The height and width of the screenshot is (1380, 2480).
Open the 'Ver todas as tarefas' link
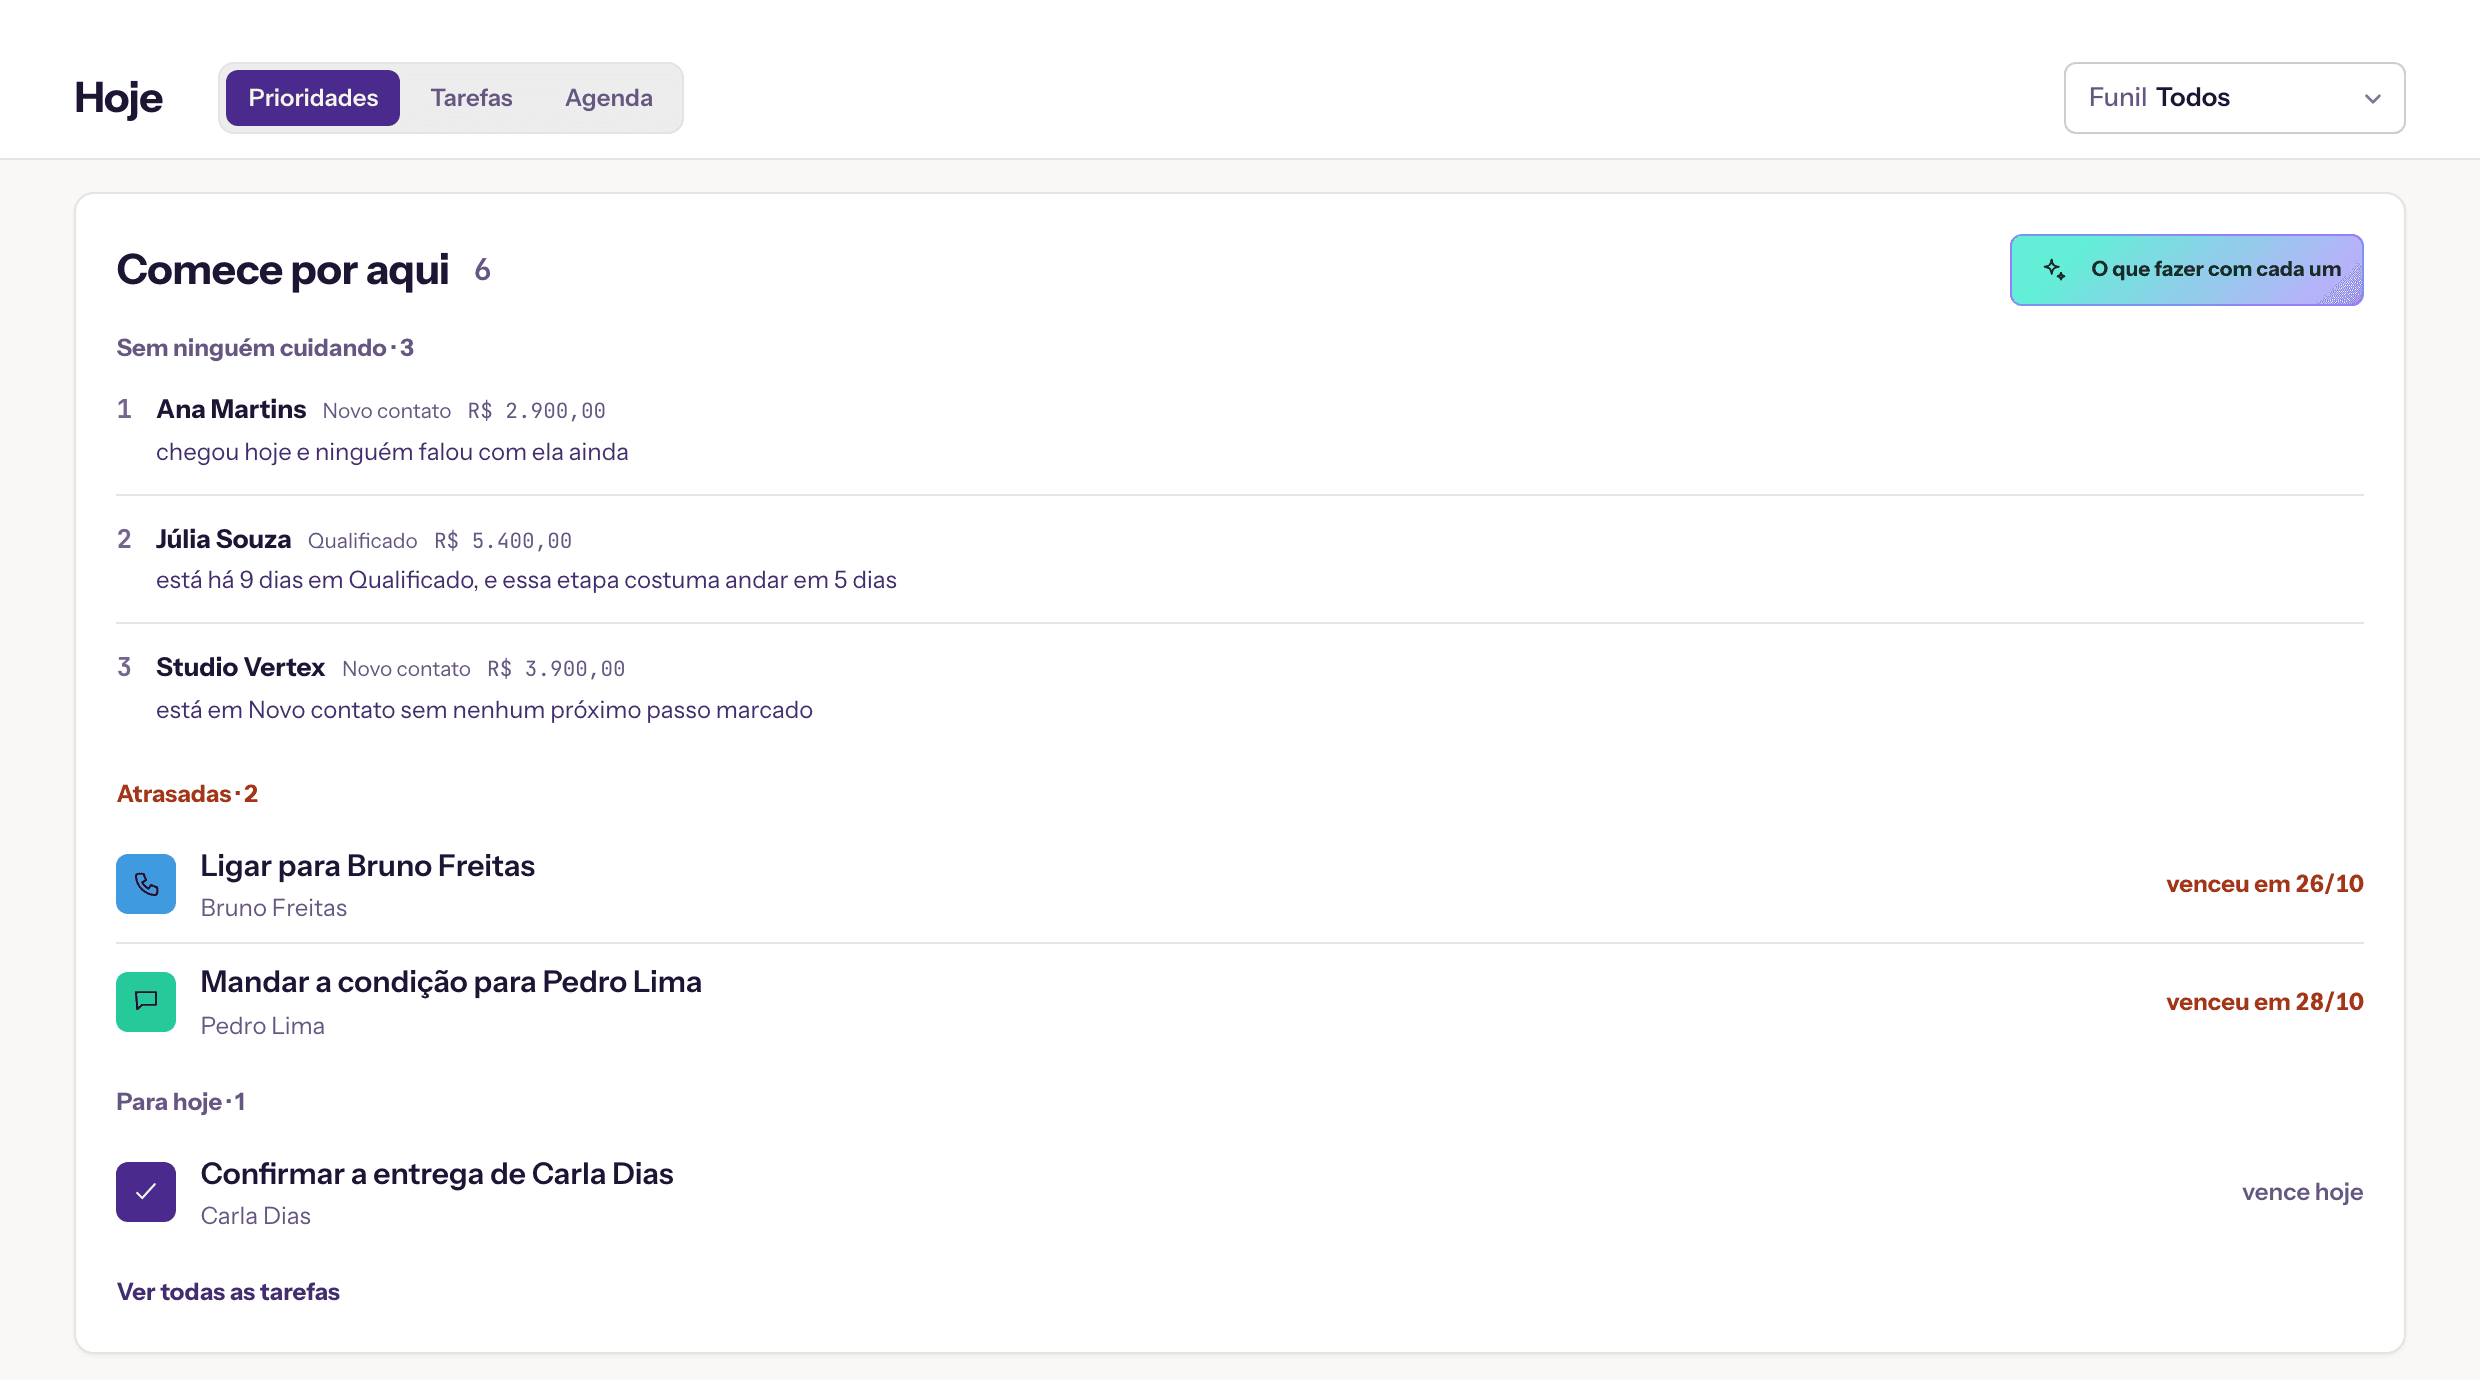(228, 1292)
